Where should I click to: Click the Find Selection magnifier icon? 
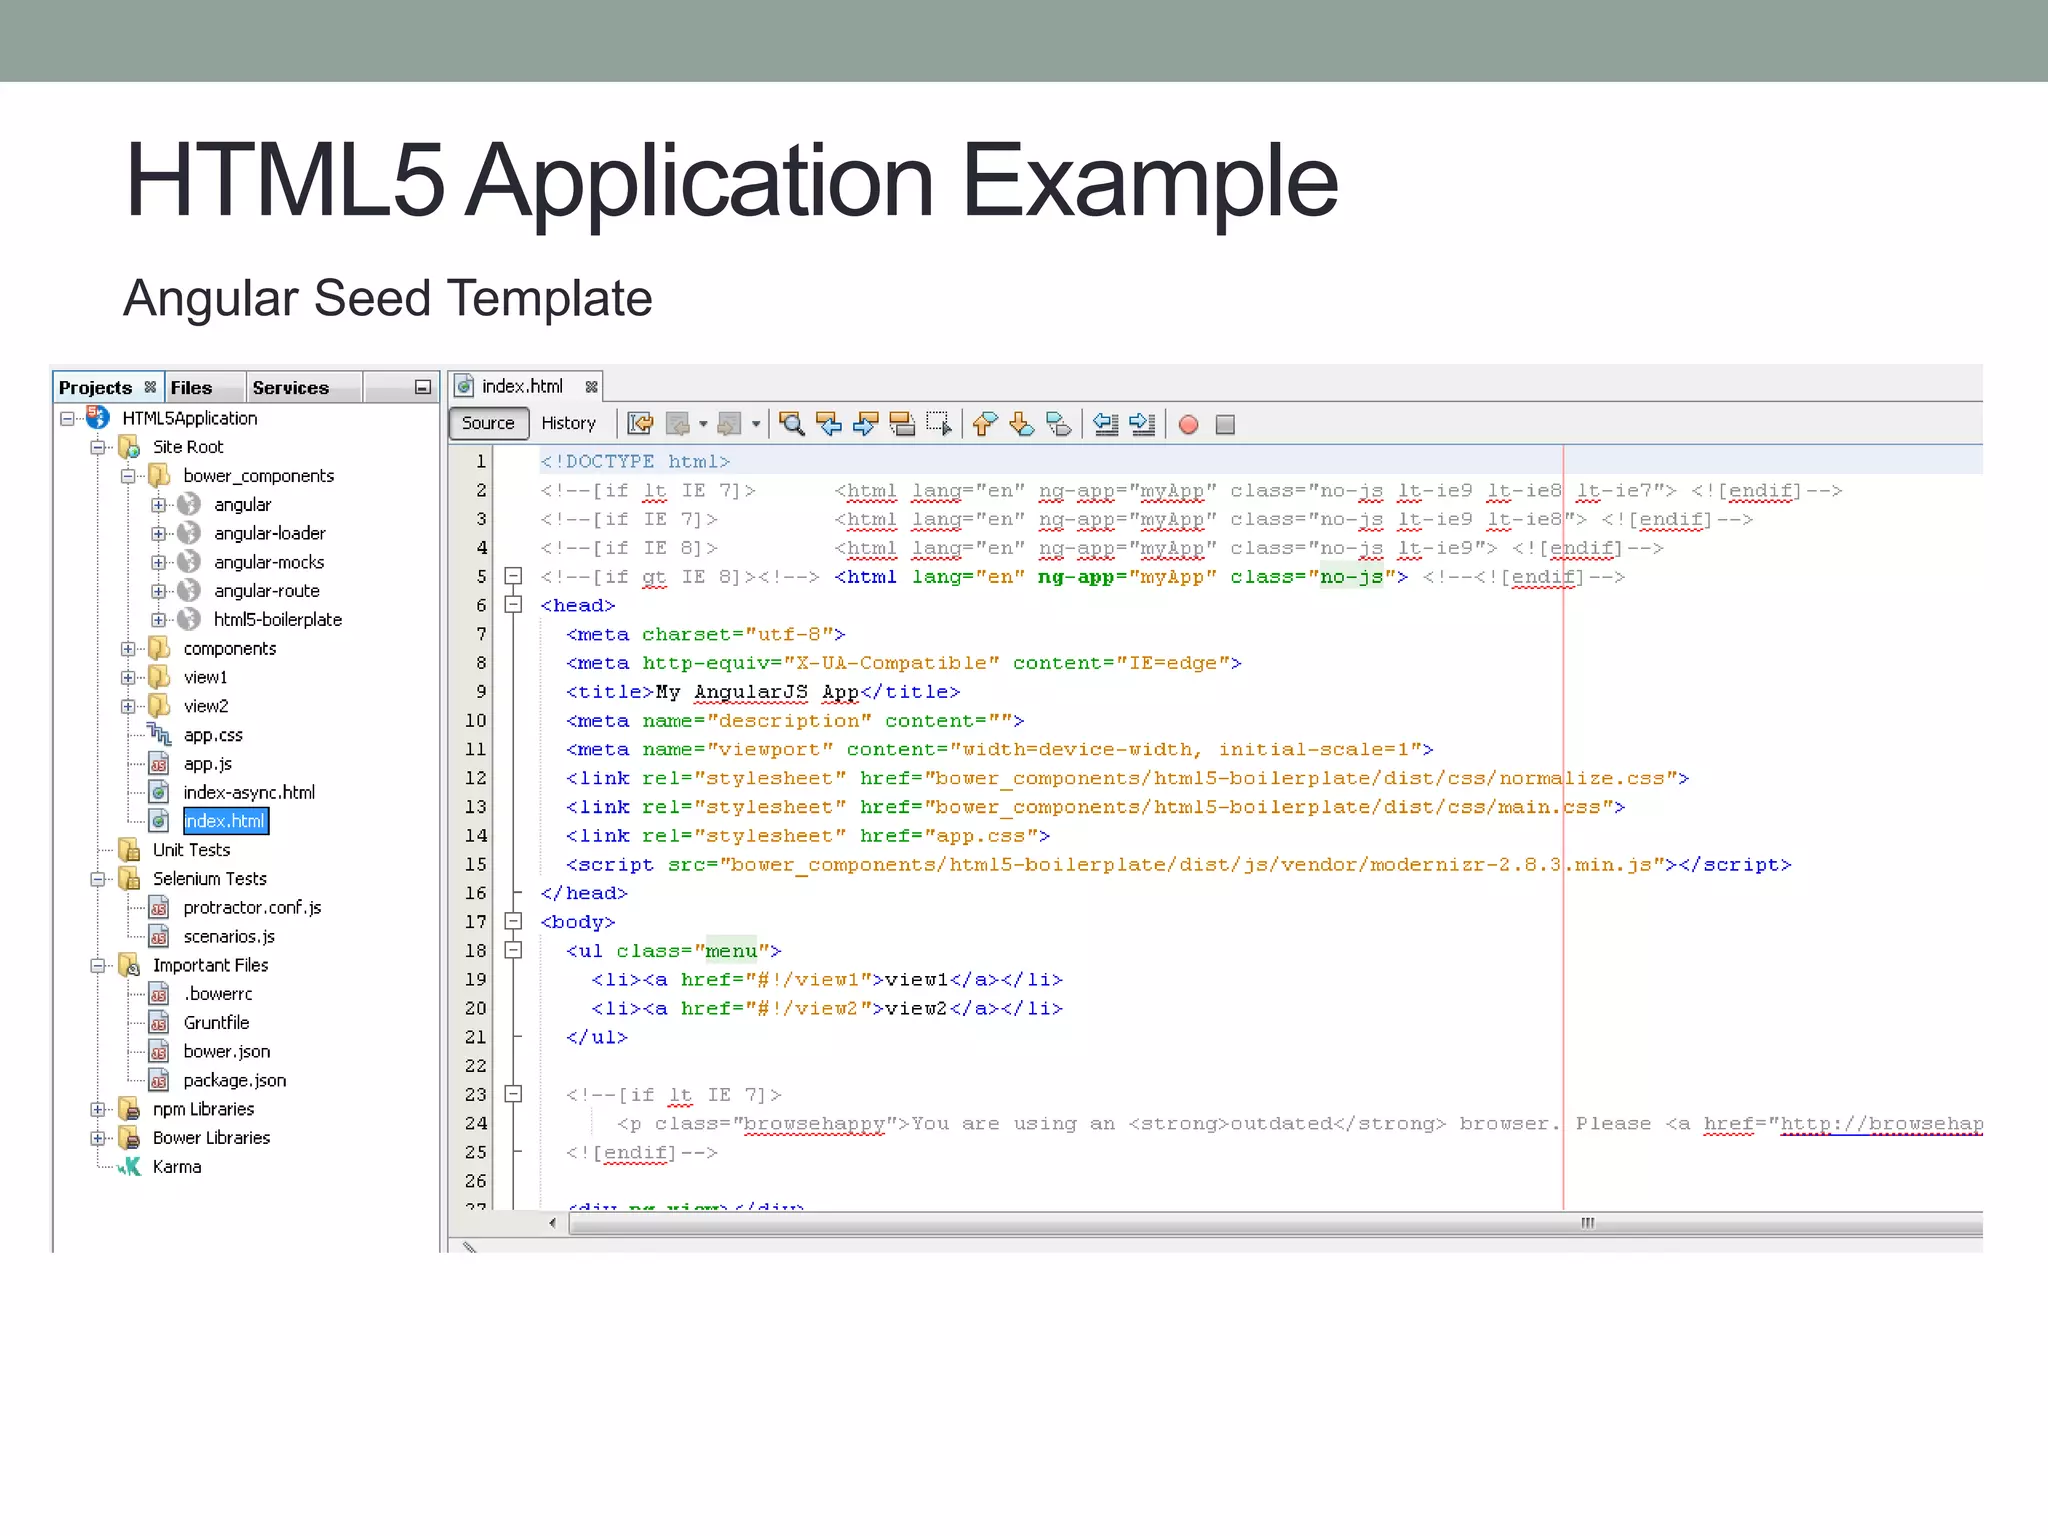click(x=791, y=424)
